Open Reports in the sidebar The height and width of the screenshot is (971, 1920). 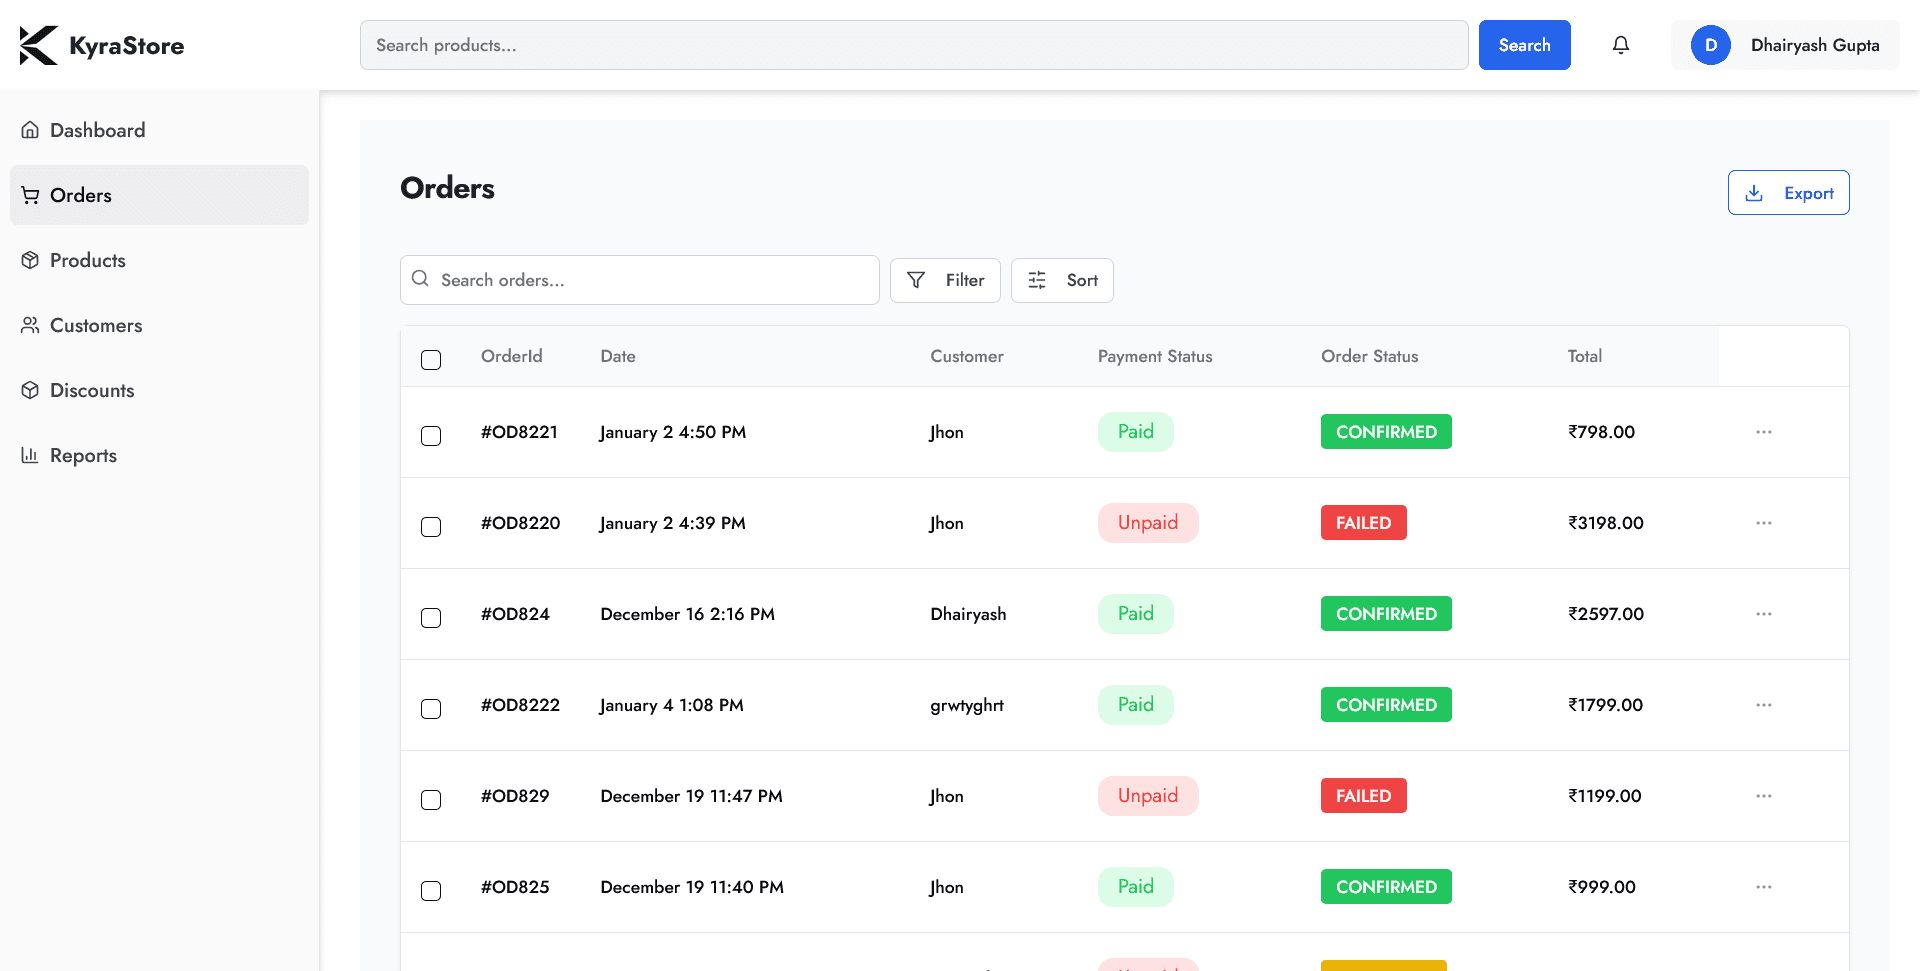[159, 455]
